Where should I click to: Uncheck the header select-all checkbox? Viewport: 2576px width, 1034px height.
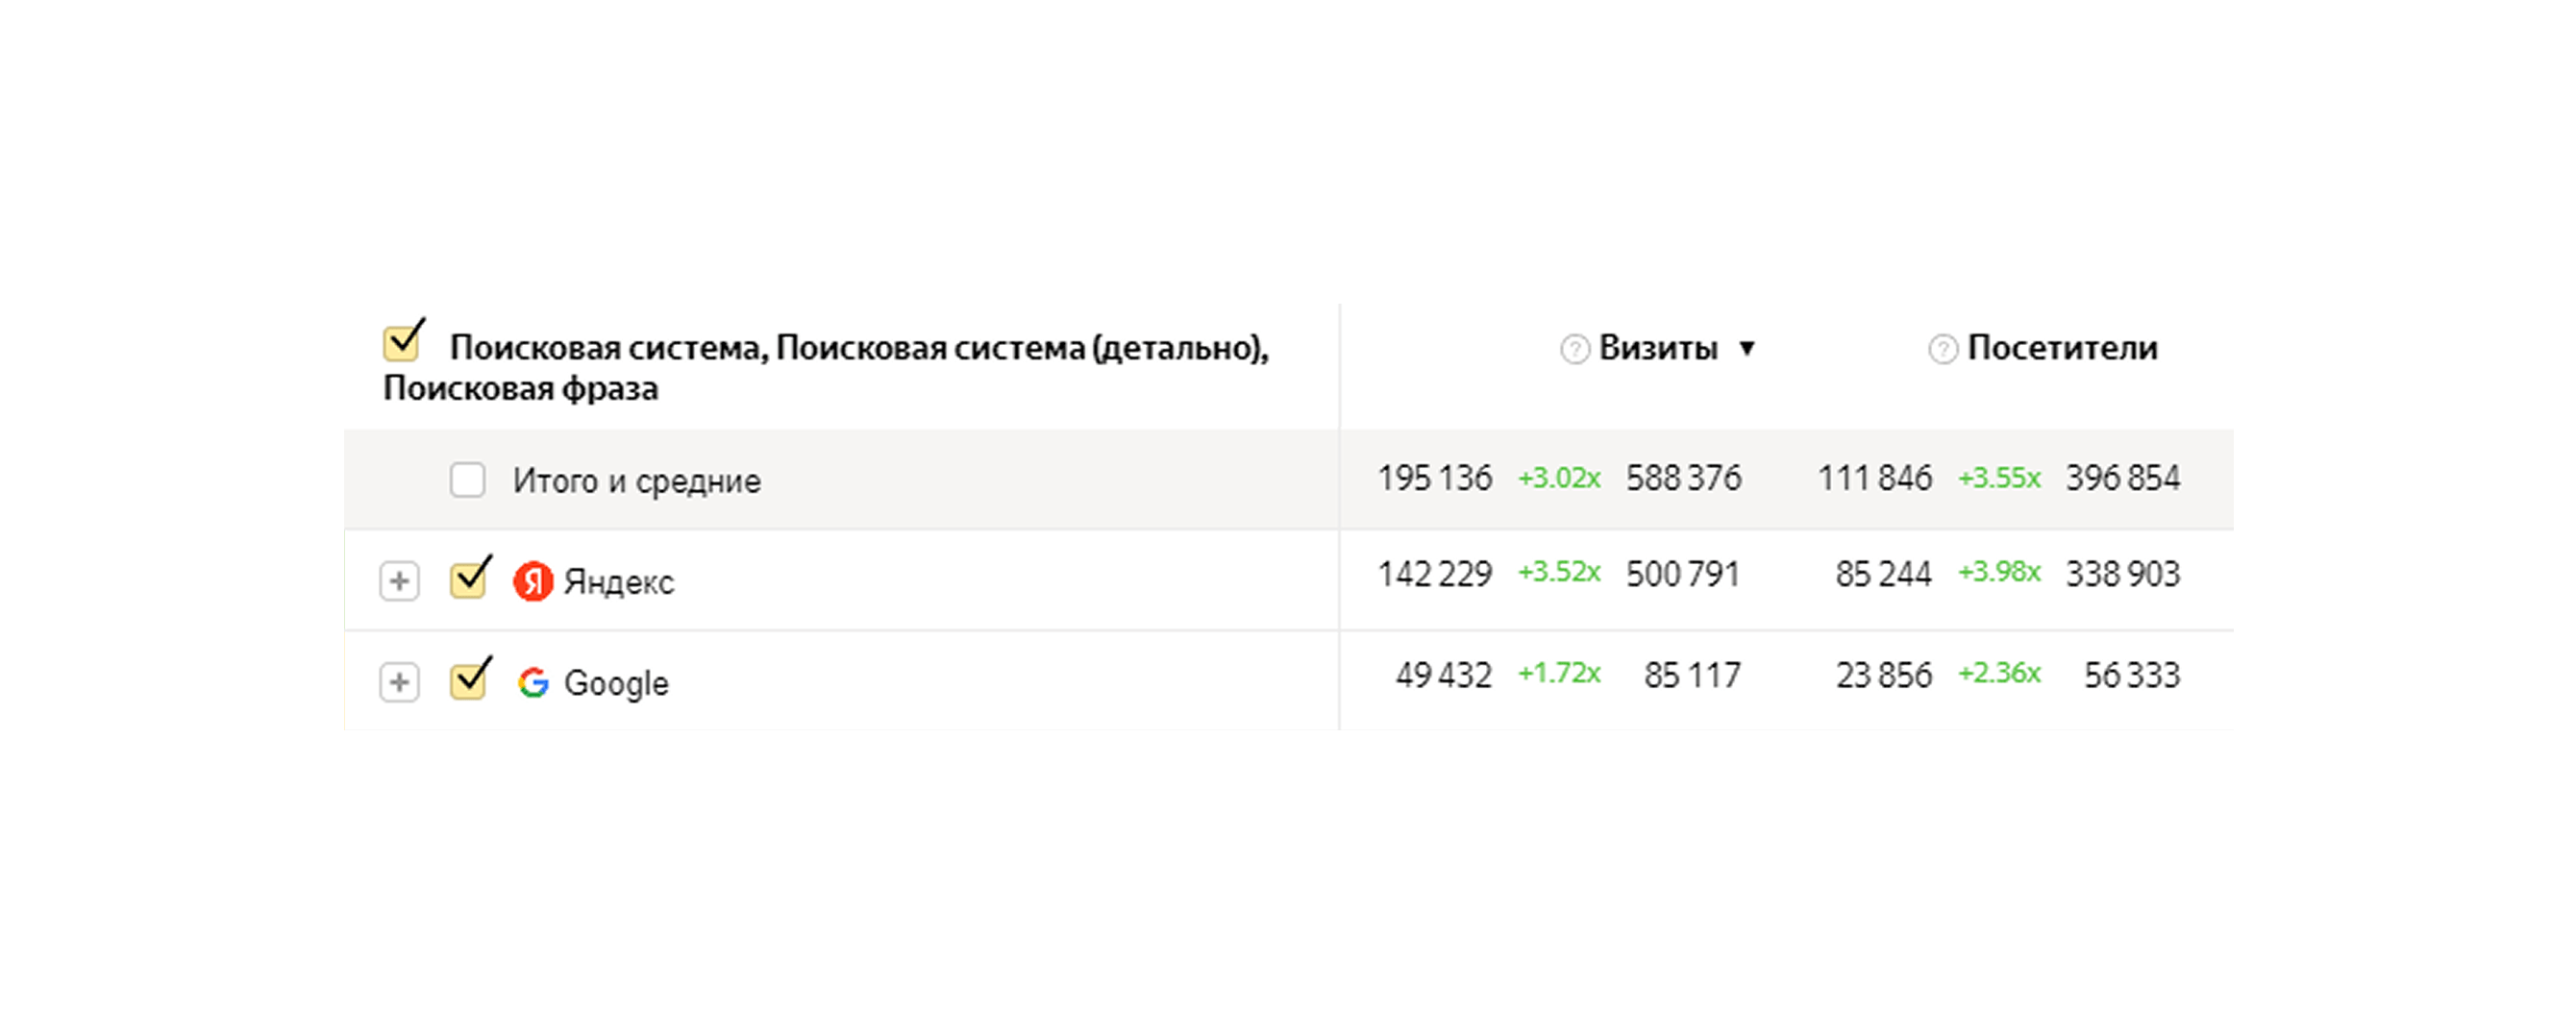402,343
